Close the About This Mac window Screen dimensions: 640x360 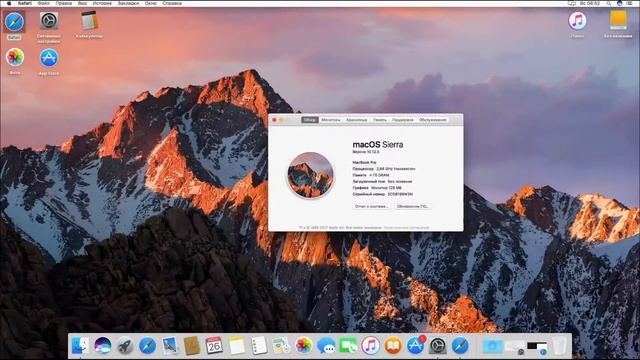click(x=274, y=120)
